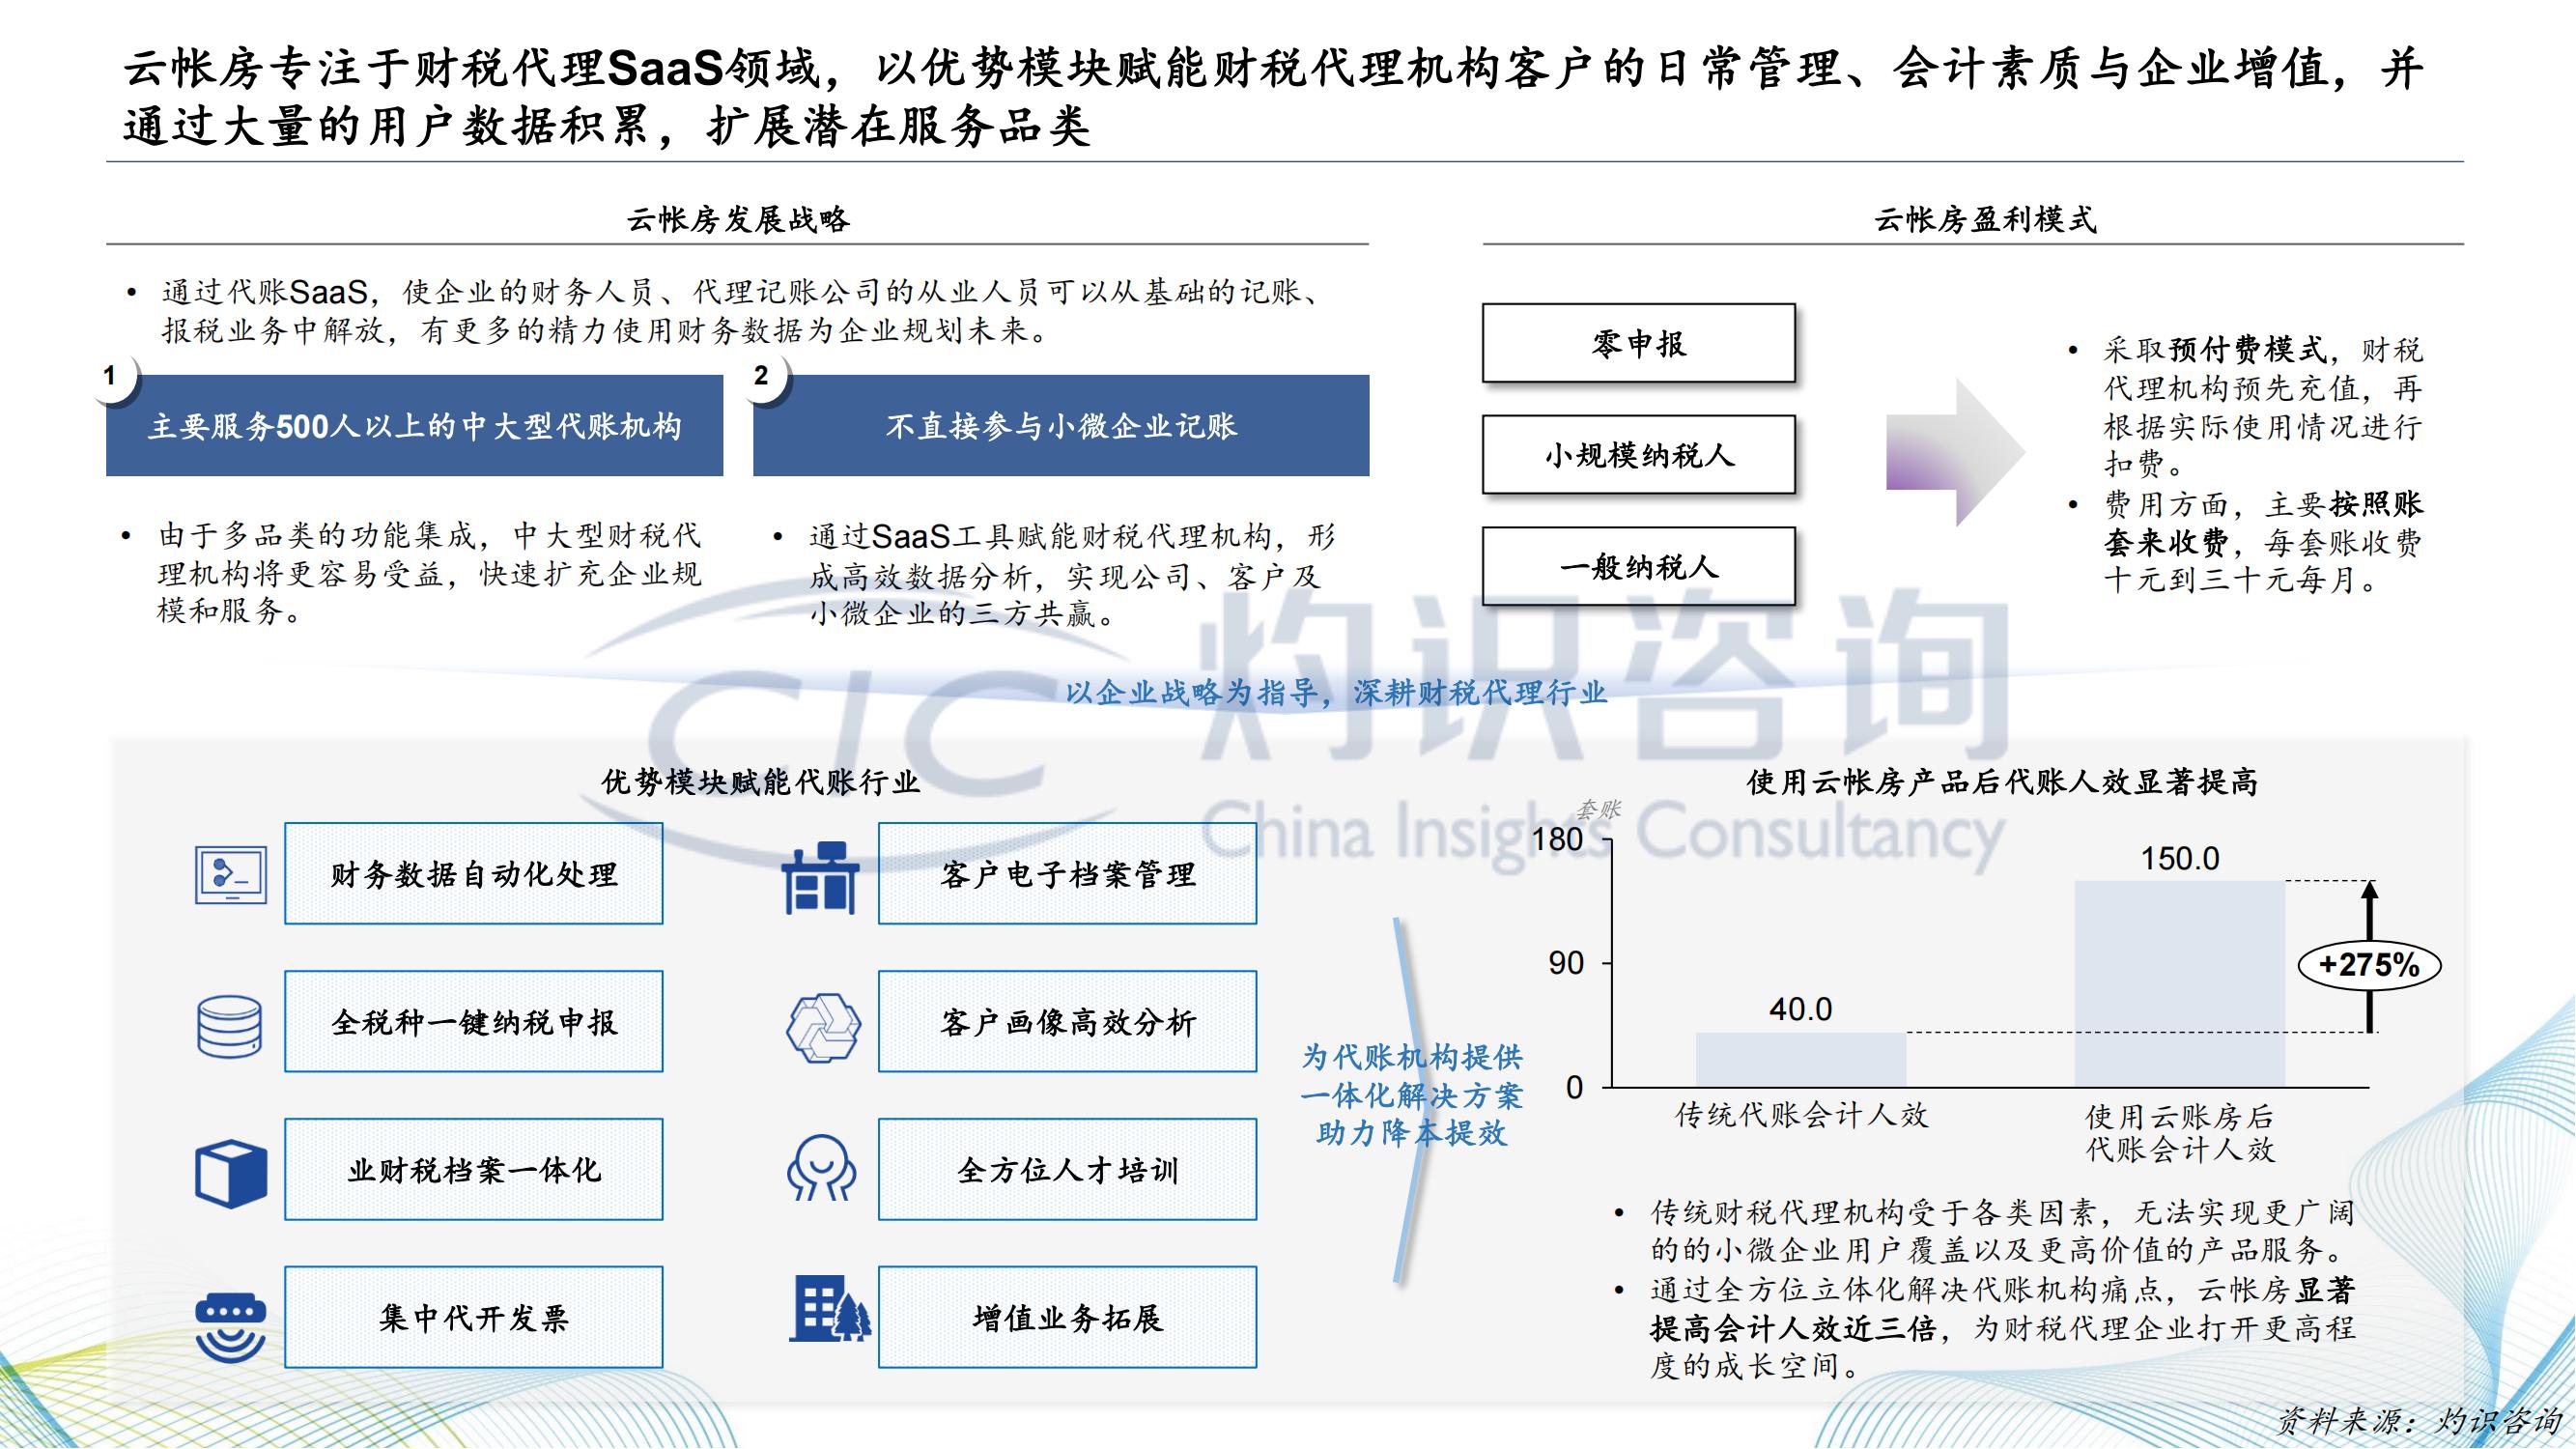Screen dimensions: 2576x1449
Task: Click the purple gradient arrow in 盈利模式
Action: [1955, 452]
